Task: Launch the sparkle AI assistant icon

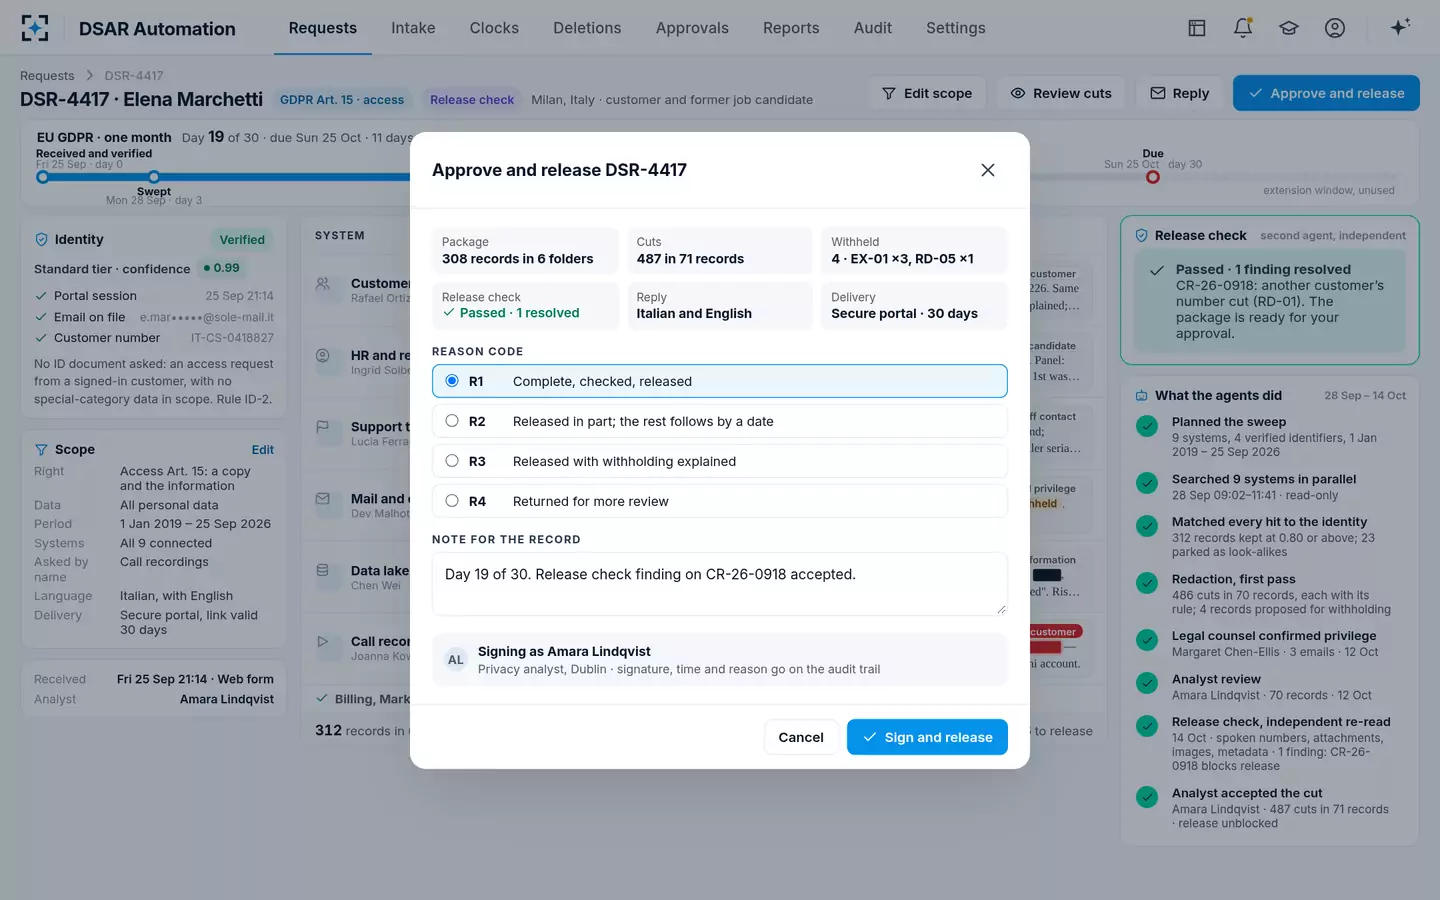Action: click(x=1400, y=27)
